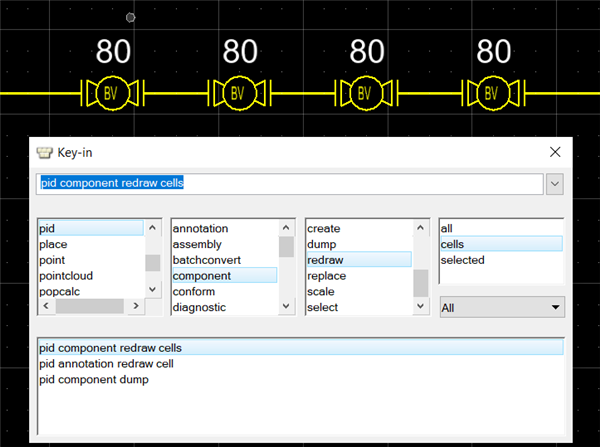Click right arrow of horizontal scrollbar
This screenshot has height=447, width=600.
(136, 306)
